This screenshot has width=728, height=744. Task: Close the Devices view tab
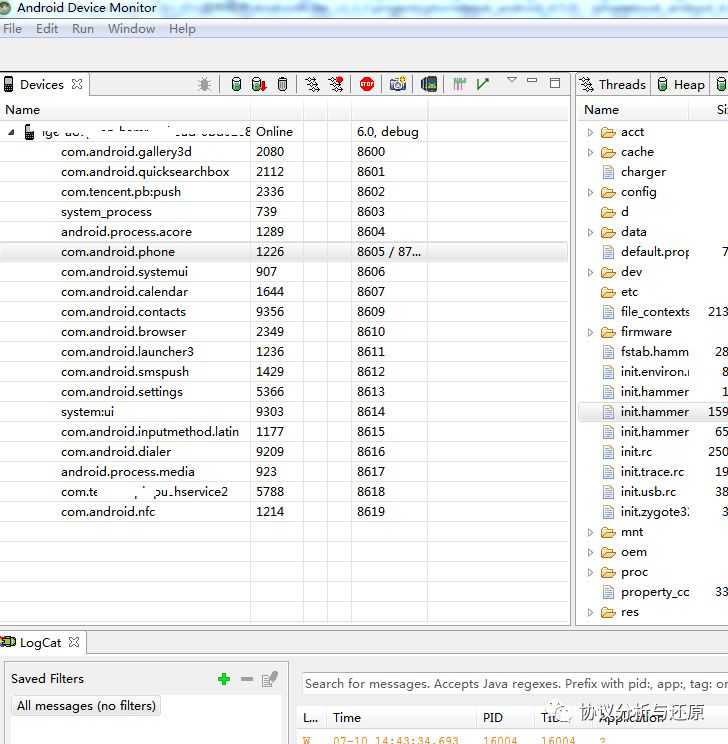[77, 84]
